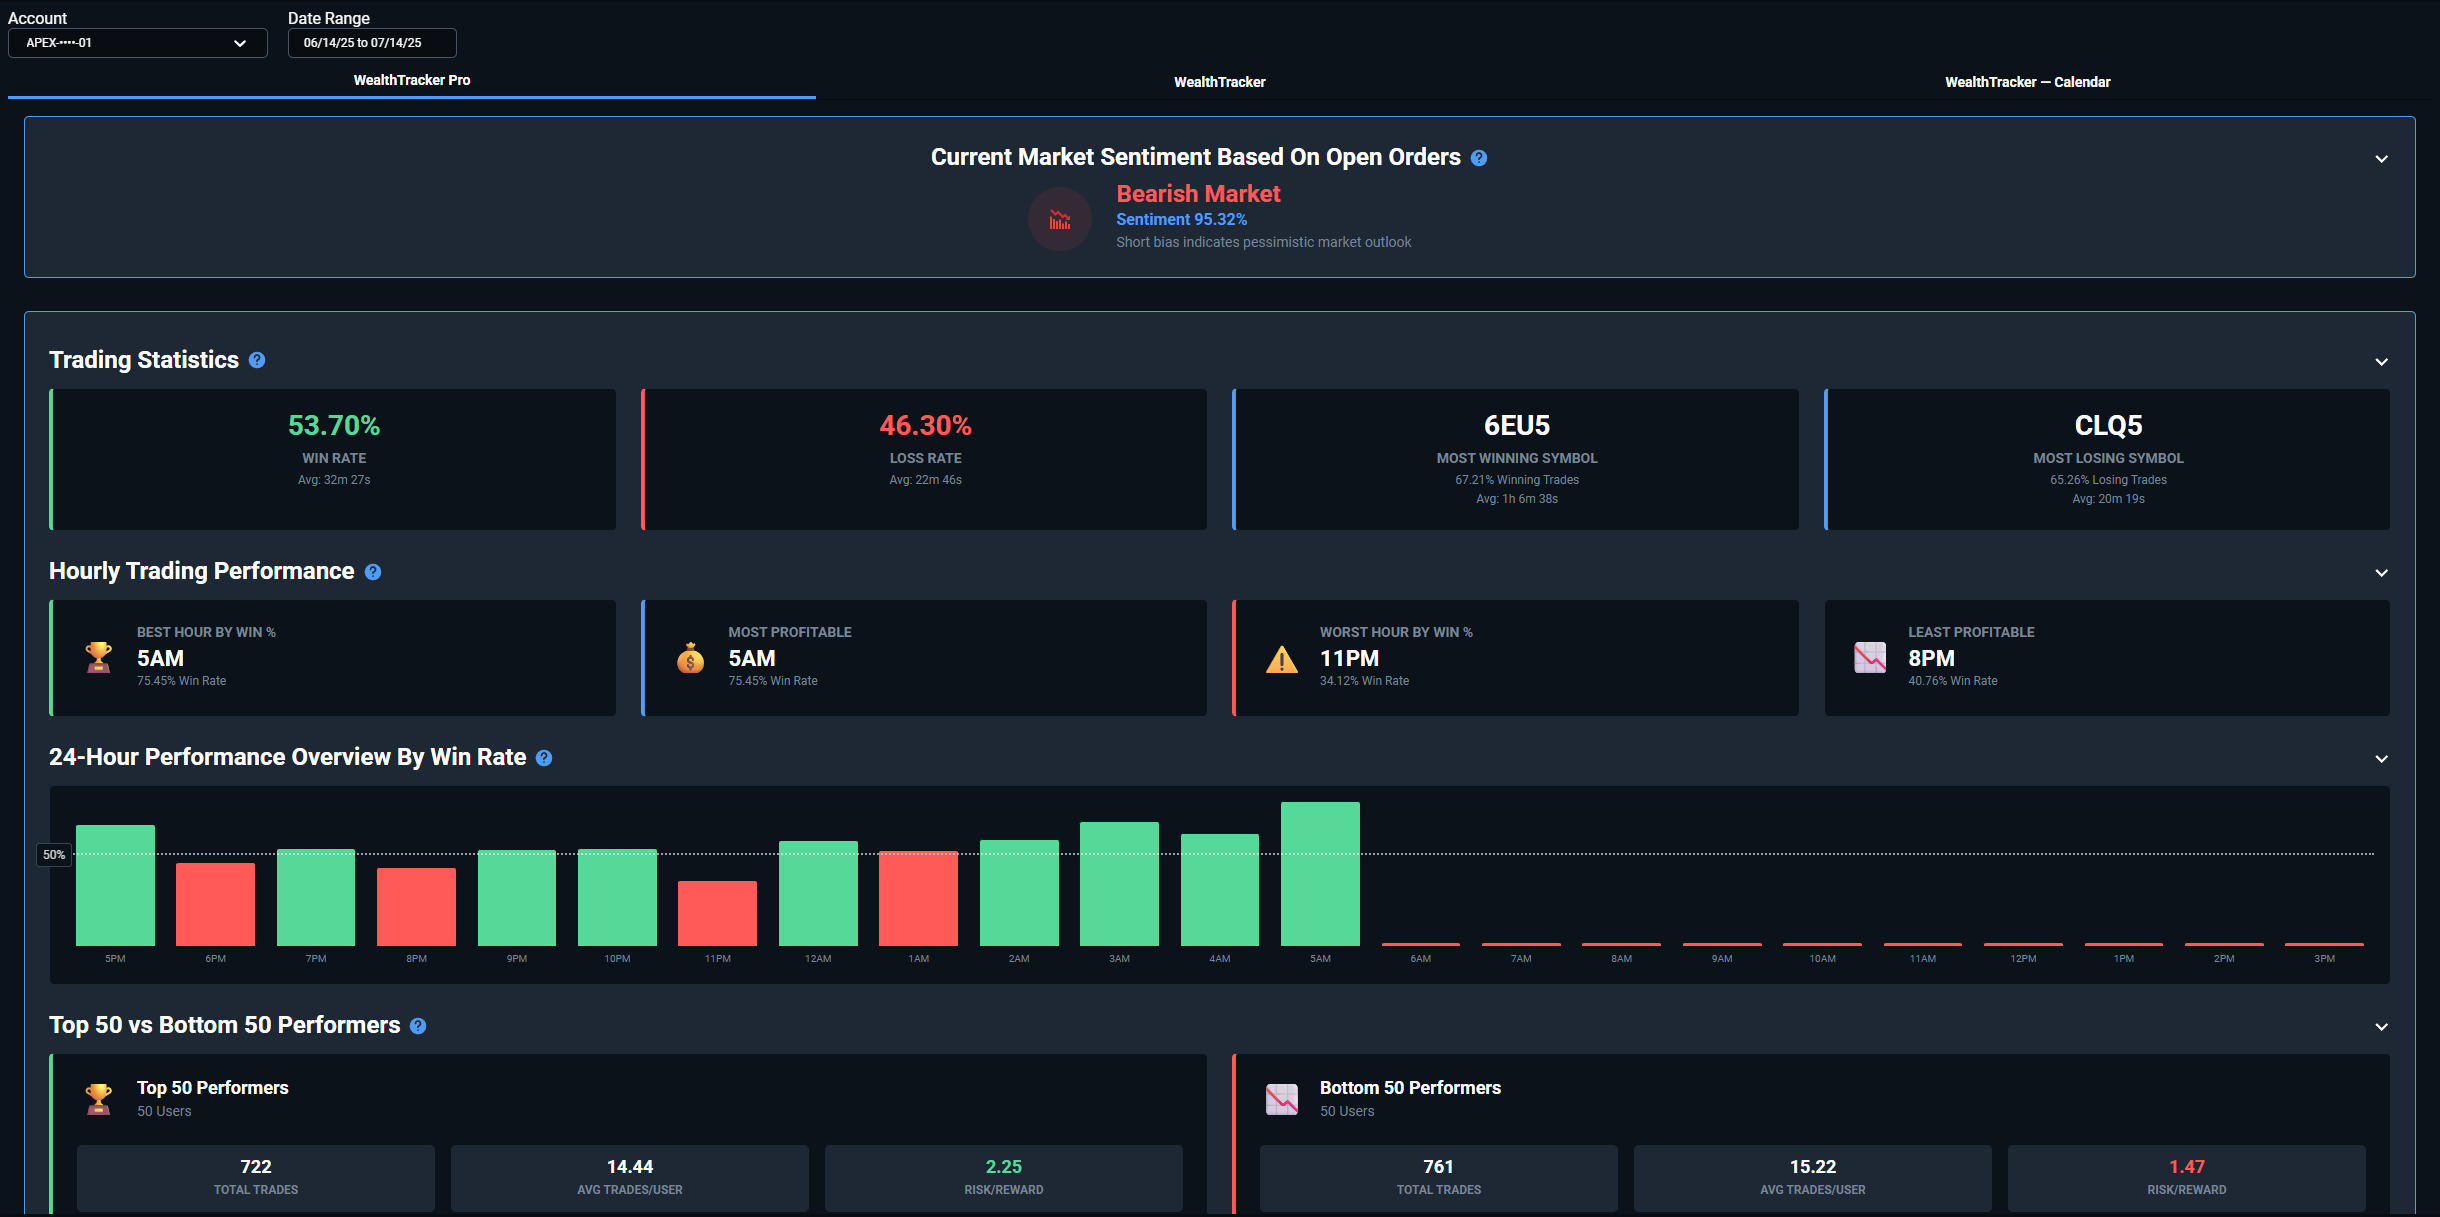Click the 6AM label on chart axis

(1420, 959)
